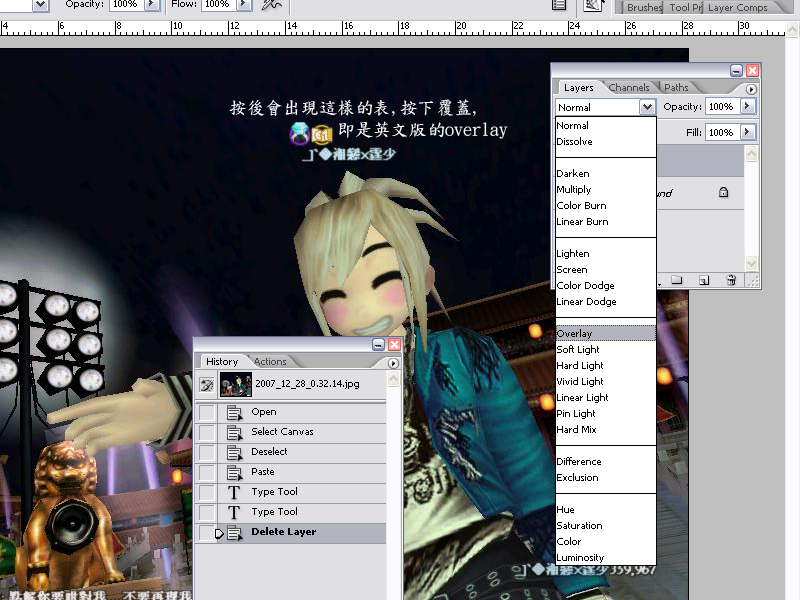Choose Overlay blend mode
This screenshot has height=600, width=800.
[x=606, y=333]
